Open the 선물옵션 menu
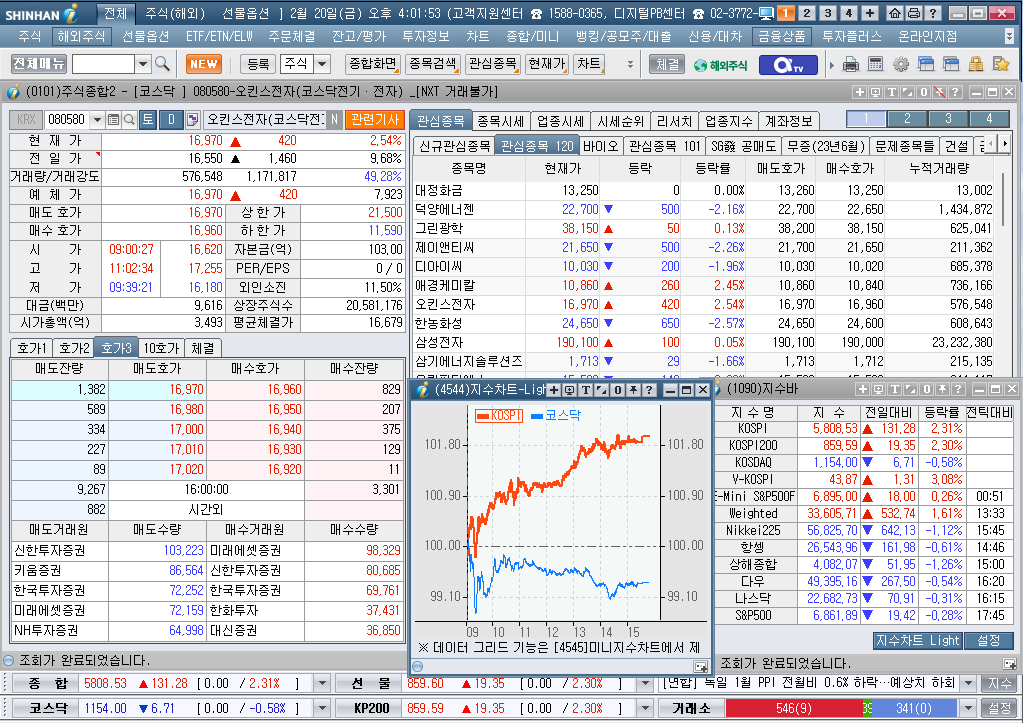 145,37
